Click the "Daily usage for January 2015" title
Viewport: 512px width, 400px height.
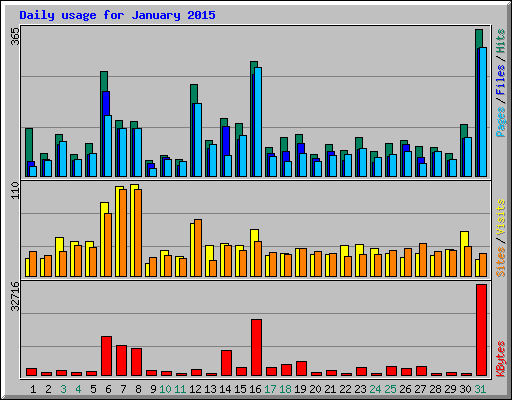(117, 15)
